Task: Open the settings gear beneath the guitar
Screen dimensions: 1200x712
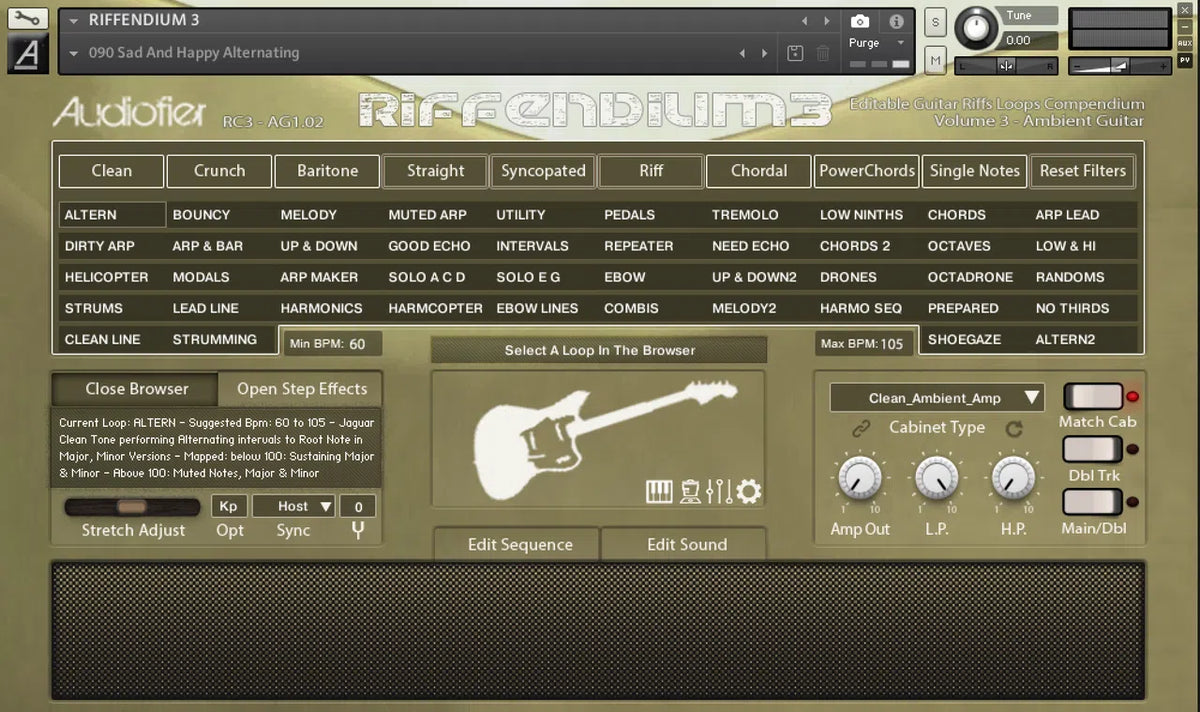Action: (x=748, y=491)
